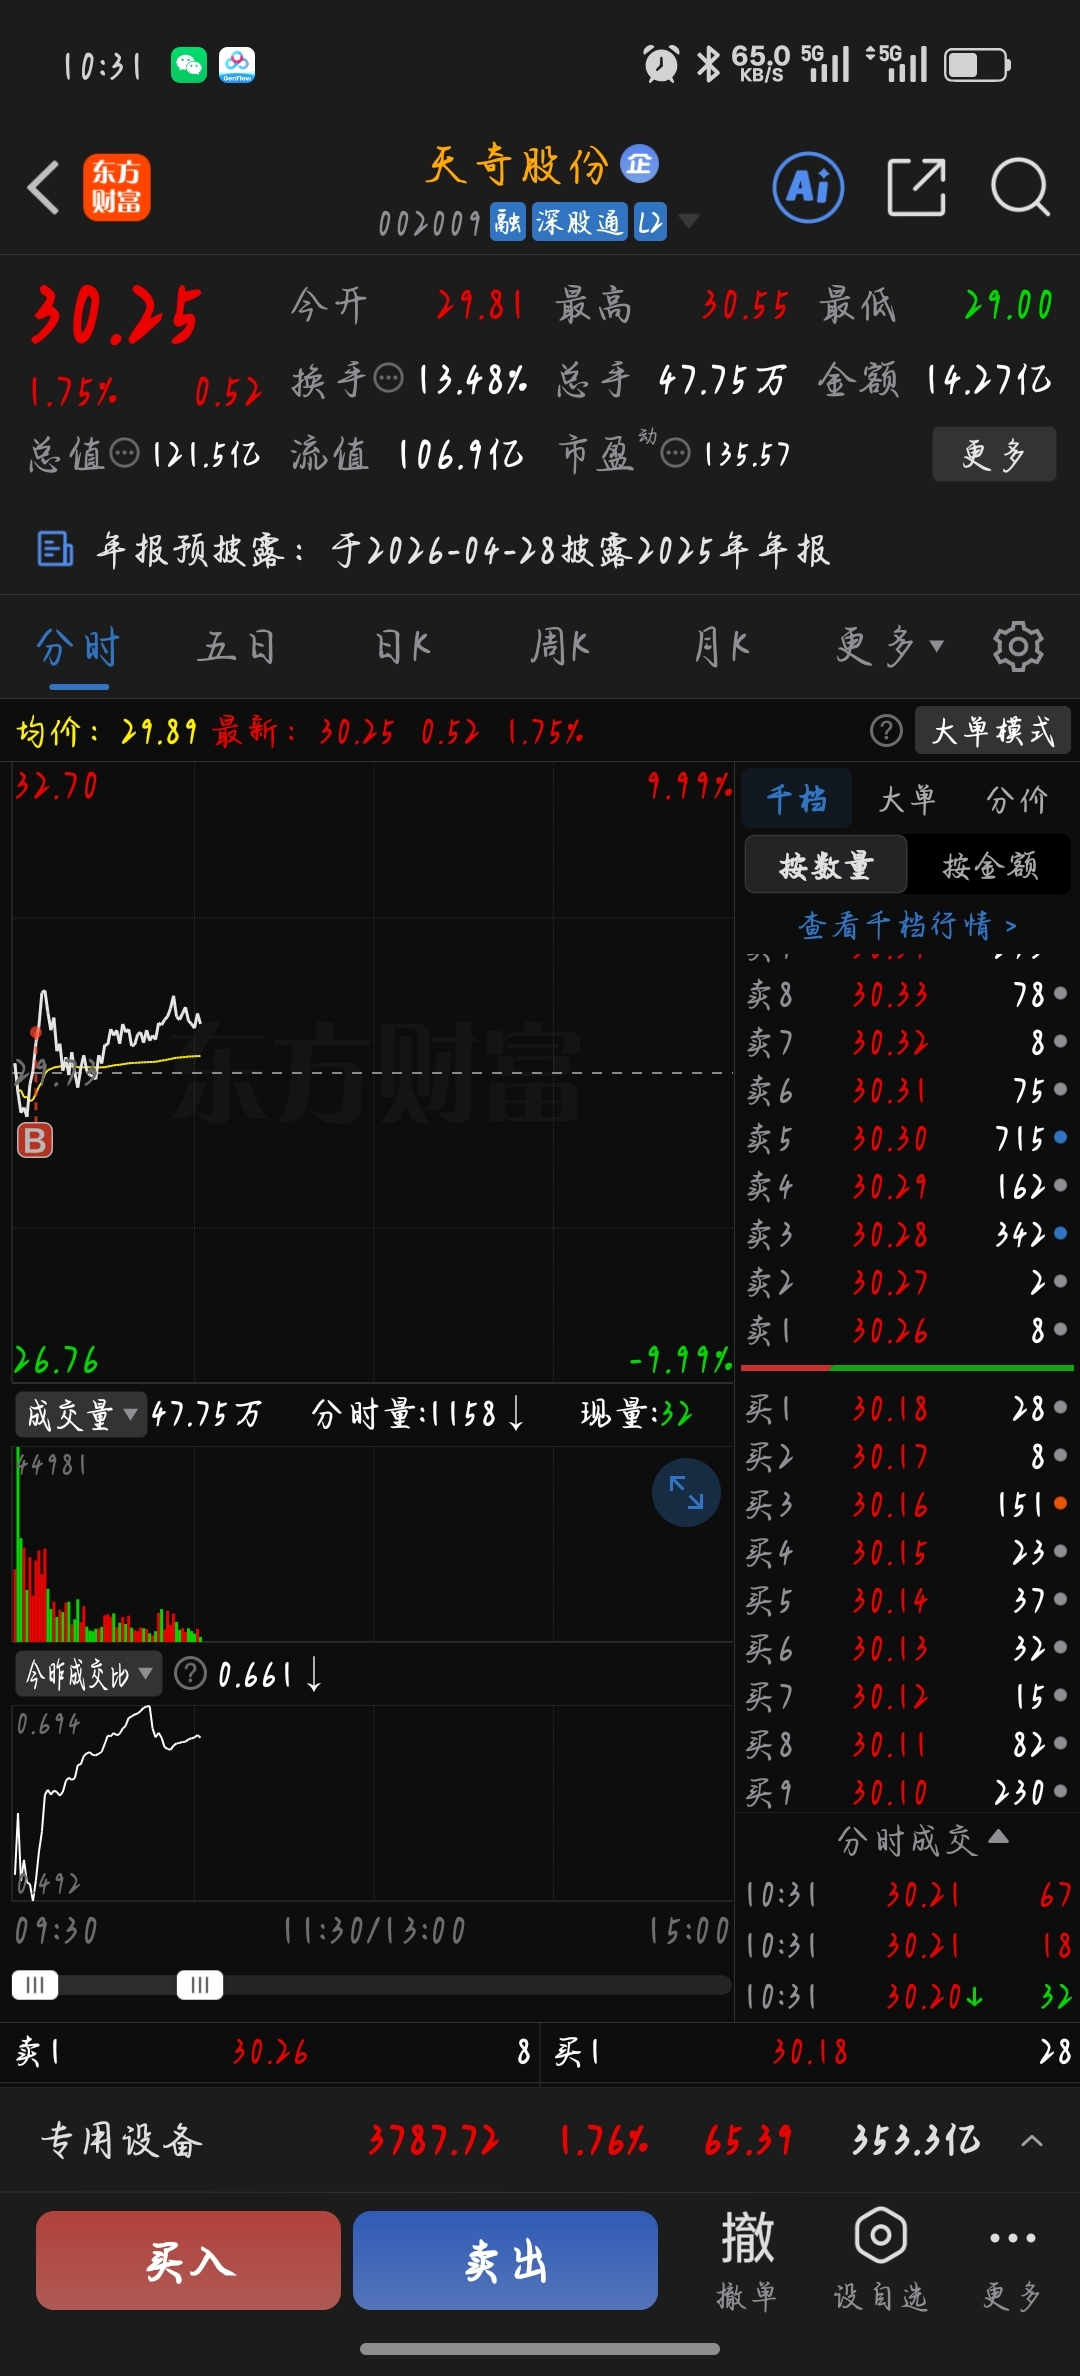Open chart settings gear icon
The height and width of the screenshot is (2376, 1080).
click(1018, 647)
